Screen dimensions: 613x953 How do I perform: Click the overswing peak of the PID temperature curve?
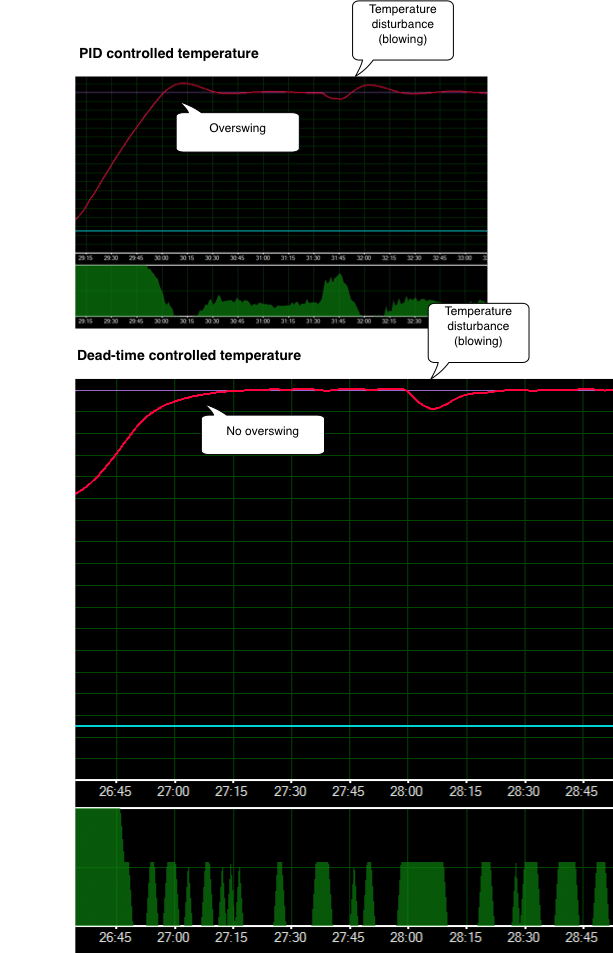(184, 84)
